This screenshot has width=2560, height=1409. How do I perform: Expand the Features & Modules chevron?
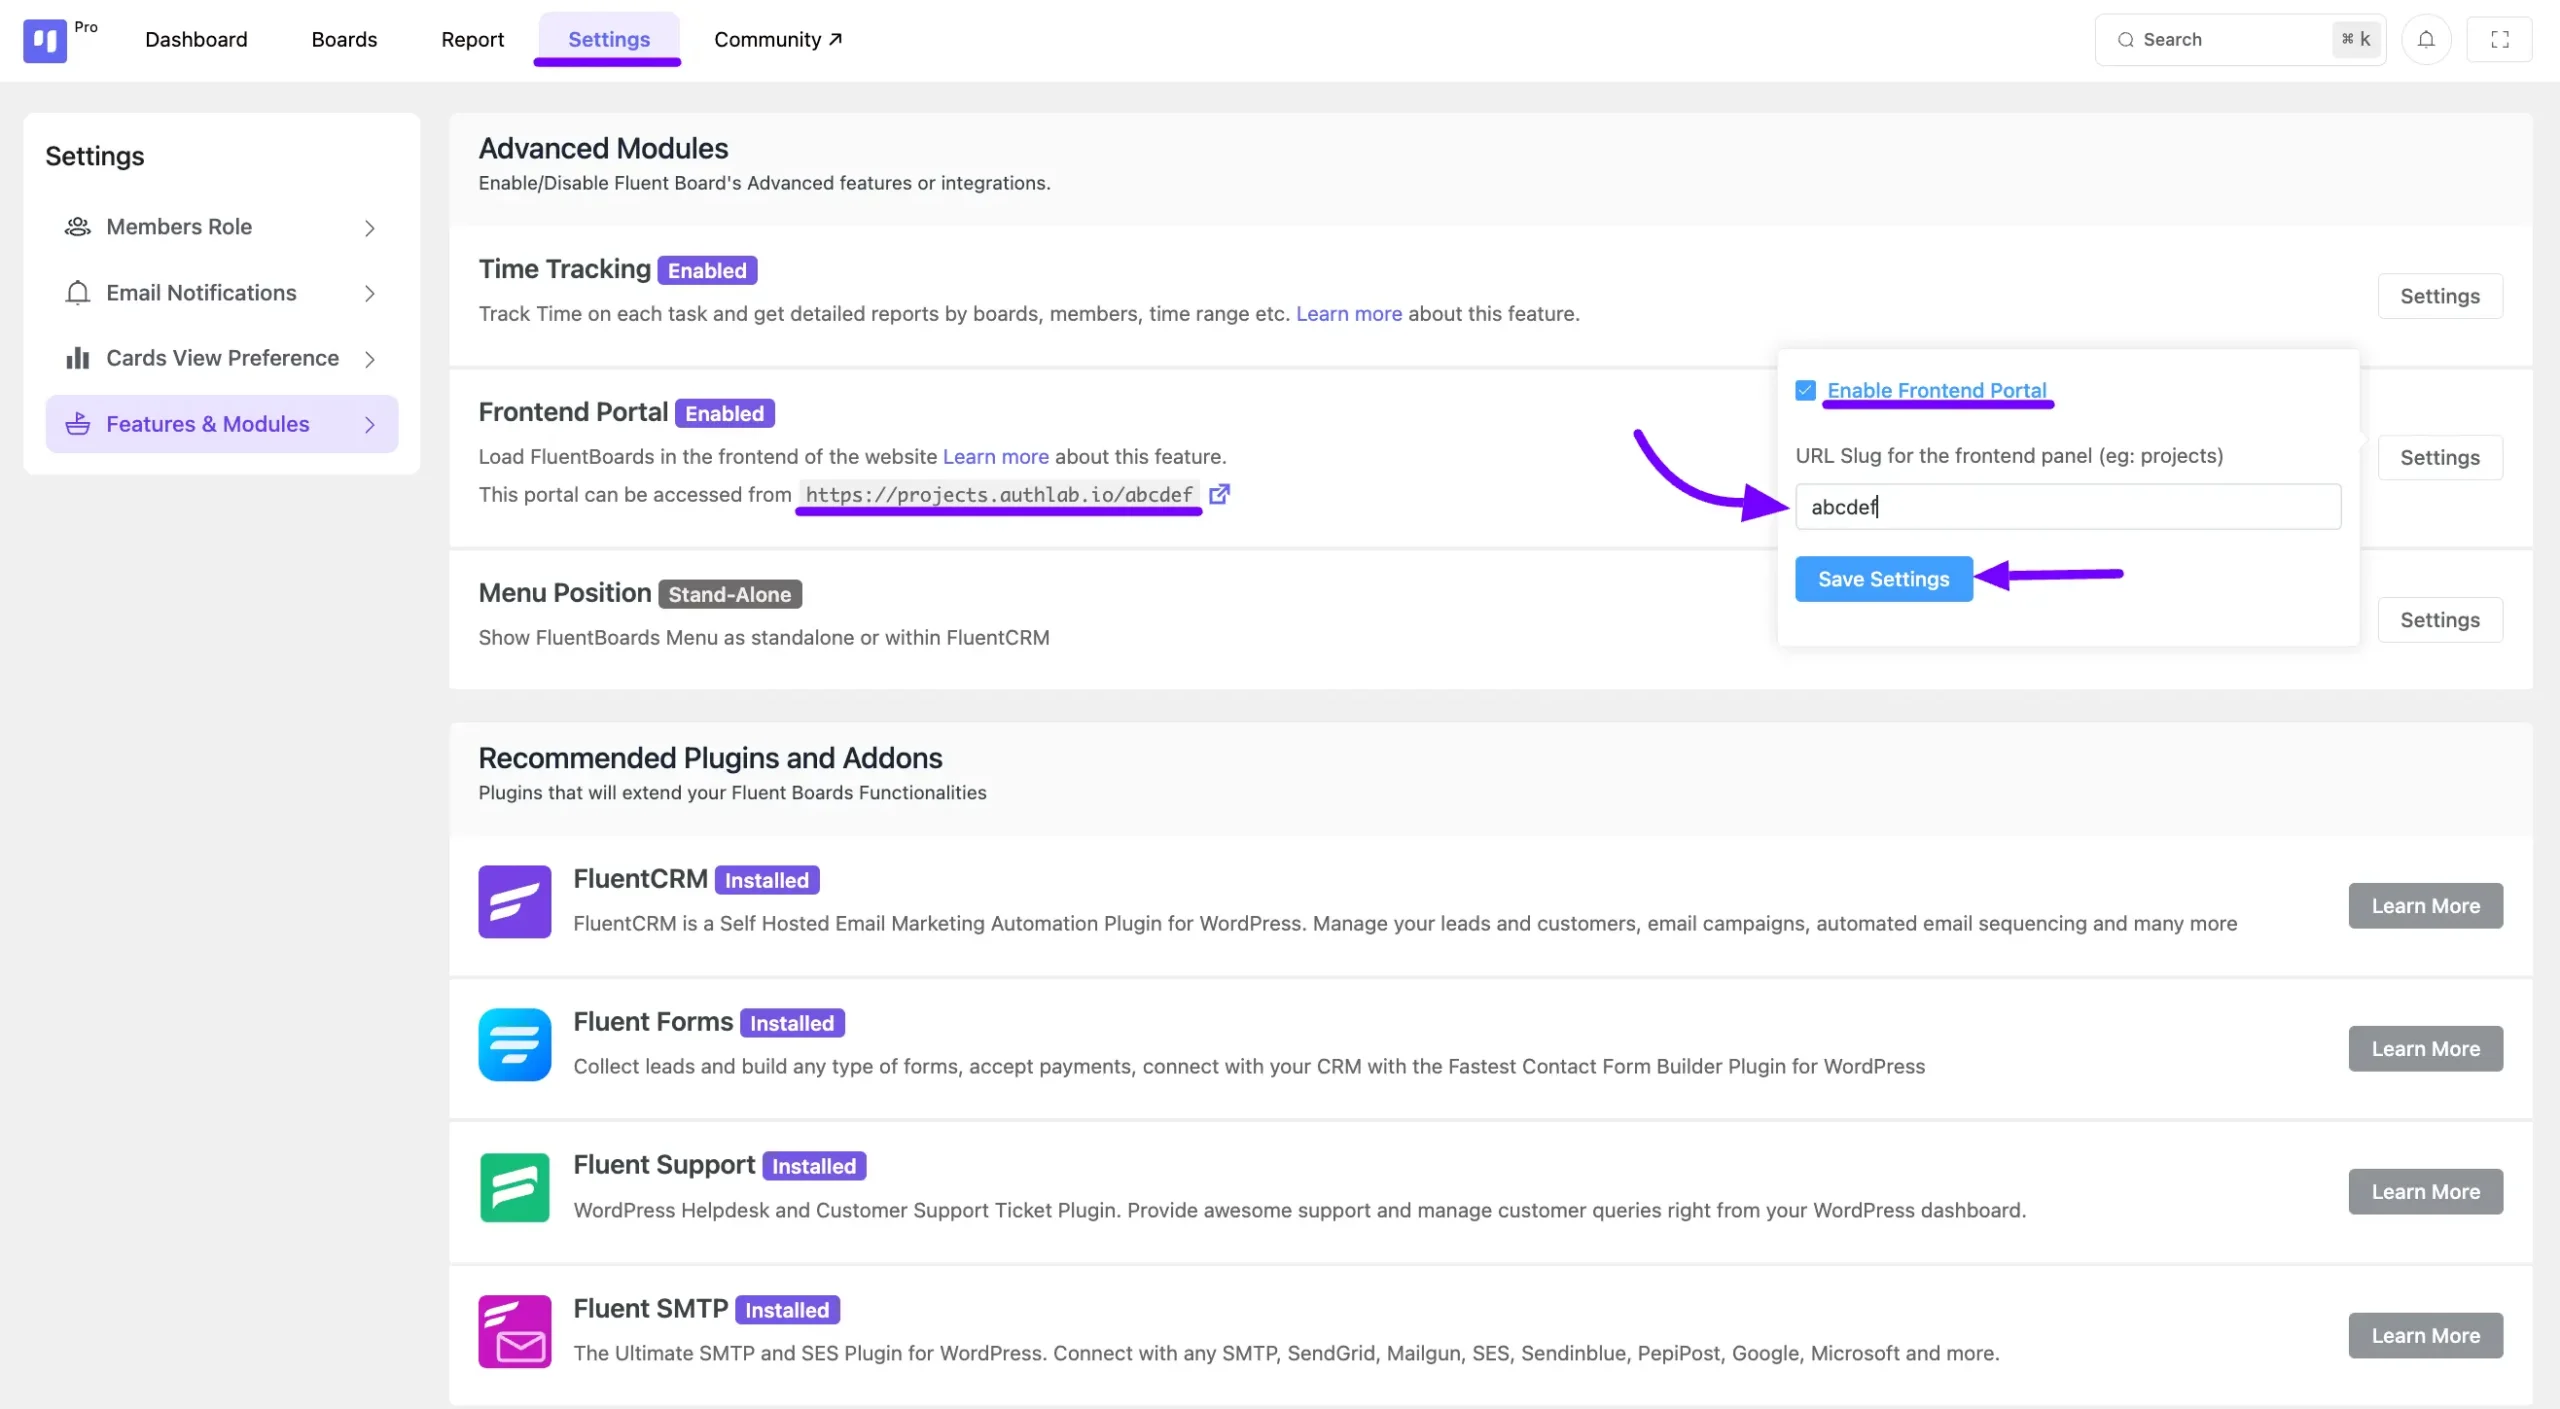point(370,425)
